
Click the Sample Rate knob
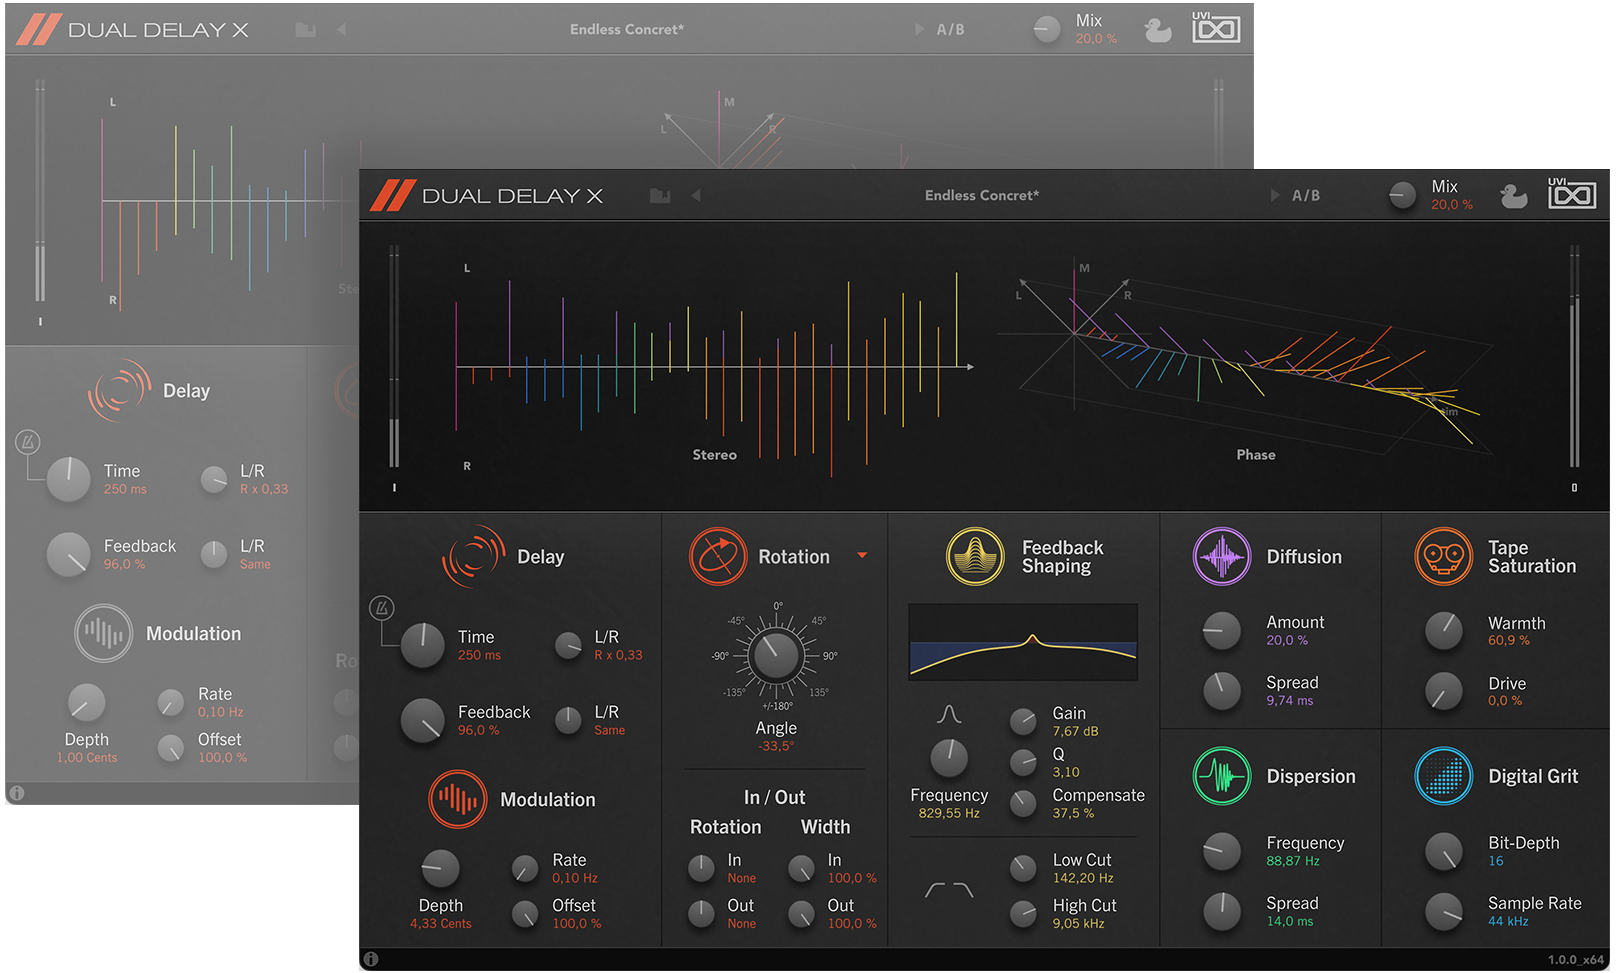pyautogui.click(x=1444, y=911)
